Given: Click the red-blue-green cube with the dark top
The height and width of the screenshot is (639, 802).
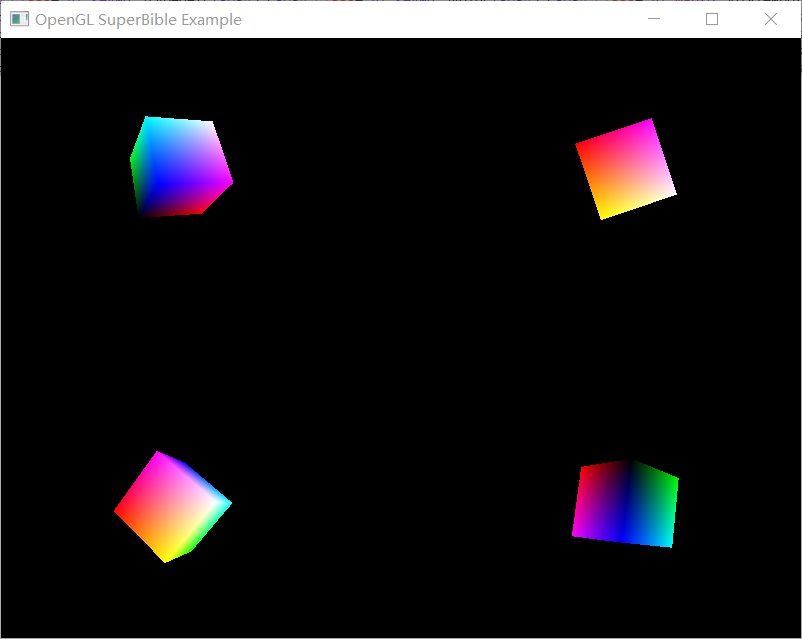Looking at the screenshot, I should (625, 503).
